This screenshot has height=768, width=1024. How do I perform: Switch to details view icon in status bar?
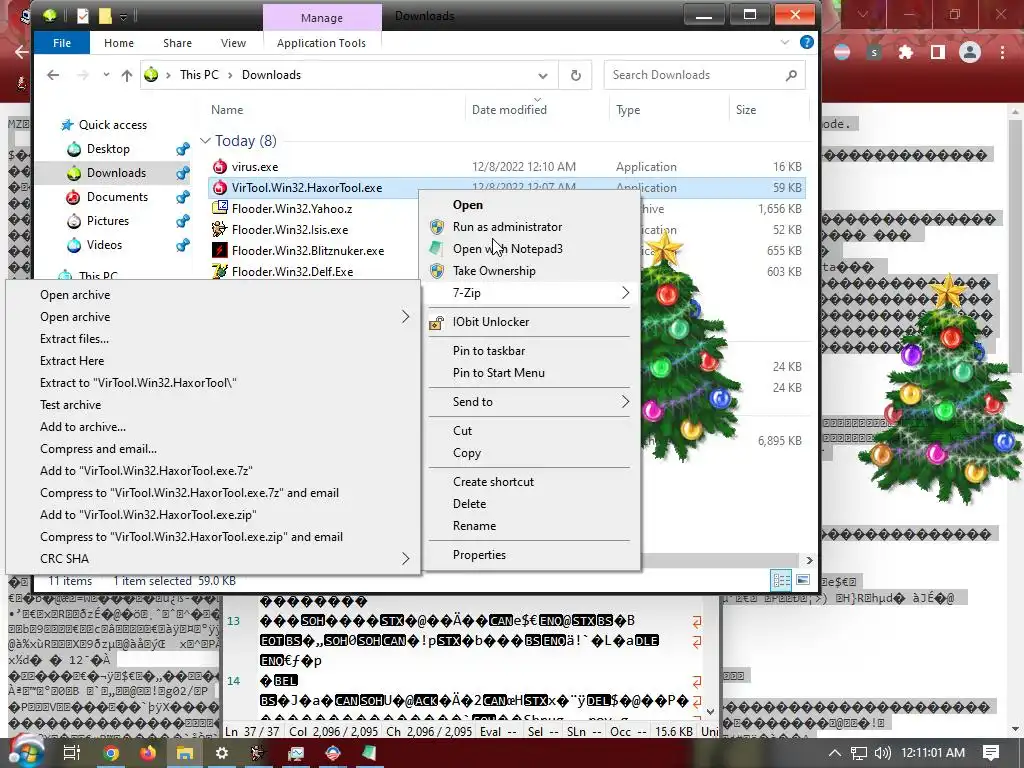pos(781,580)
